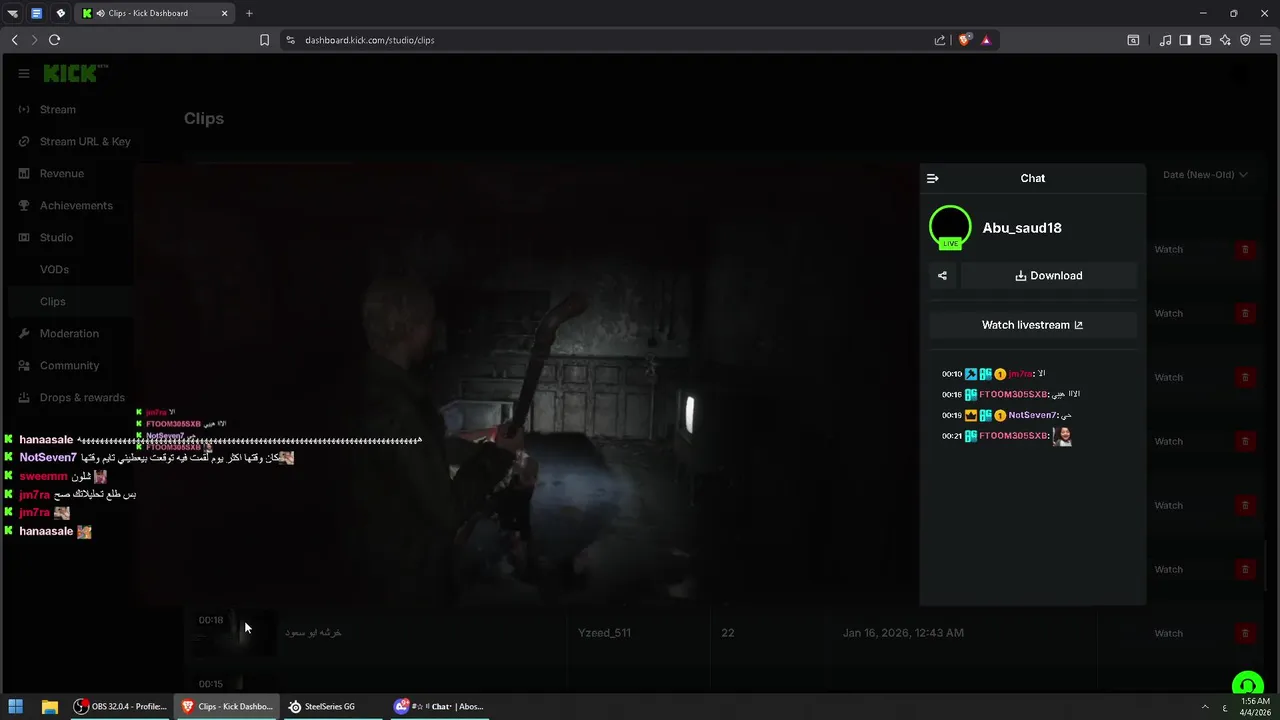Open the Achievements sidebar item
The image size is (1280, 720).
coord(76,205)
